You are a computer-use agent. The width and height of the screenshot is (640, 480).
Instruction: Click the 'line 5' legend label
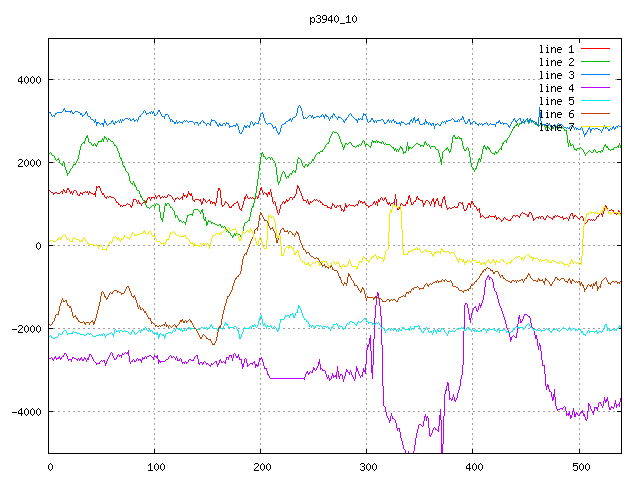click(556, 101)
